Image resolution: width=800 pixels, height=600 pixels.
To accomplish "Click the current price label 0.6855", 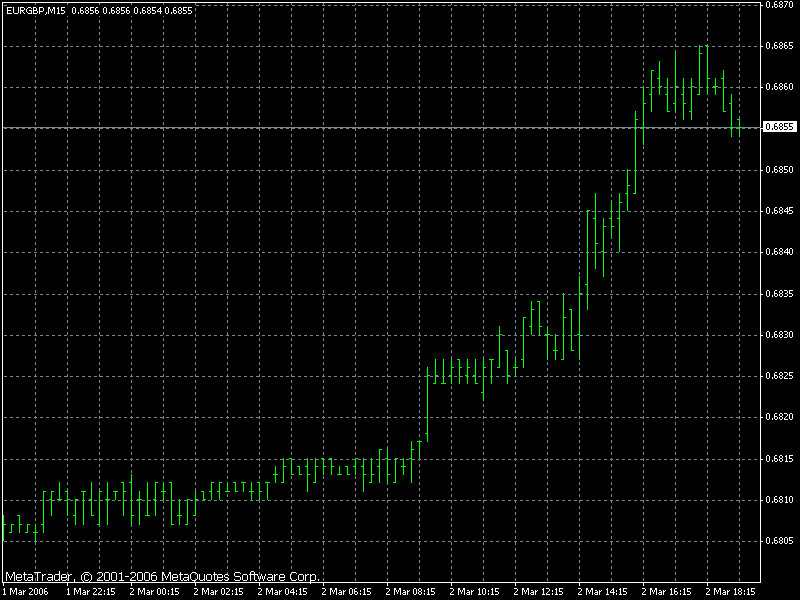I will click(x=779, y=127).
